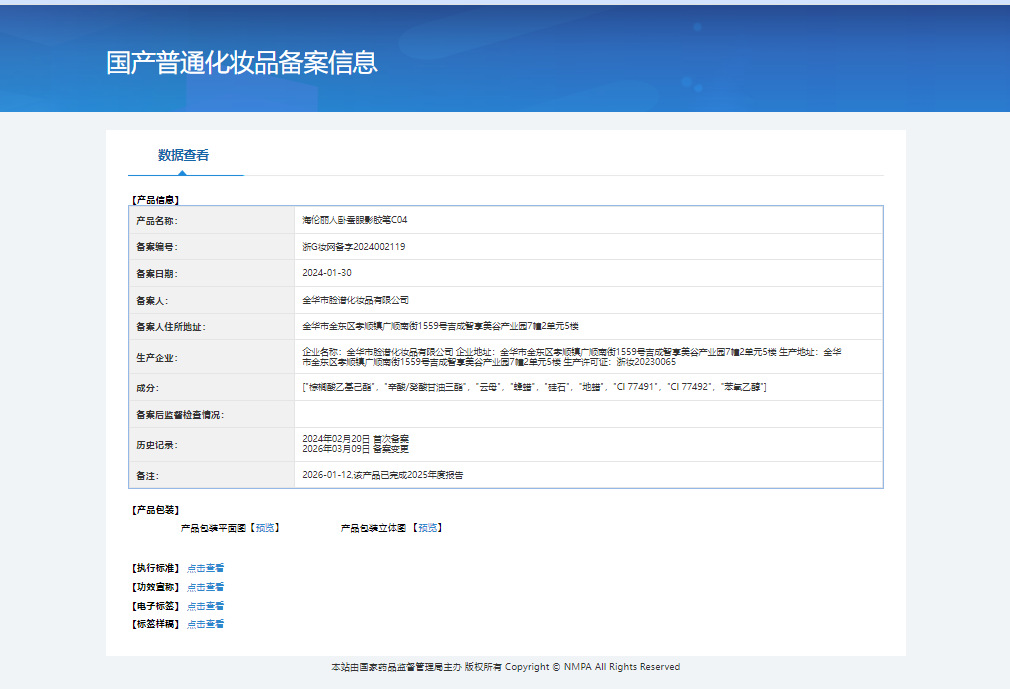Image resolution: width=1010 pixels, height=689 pixels.
Task: Open 点击查看 link beside 电子标签
Action: (x=205, y=606)
